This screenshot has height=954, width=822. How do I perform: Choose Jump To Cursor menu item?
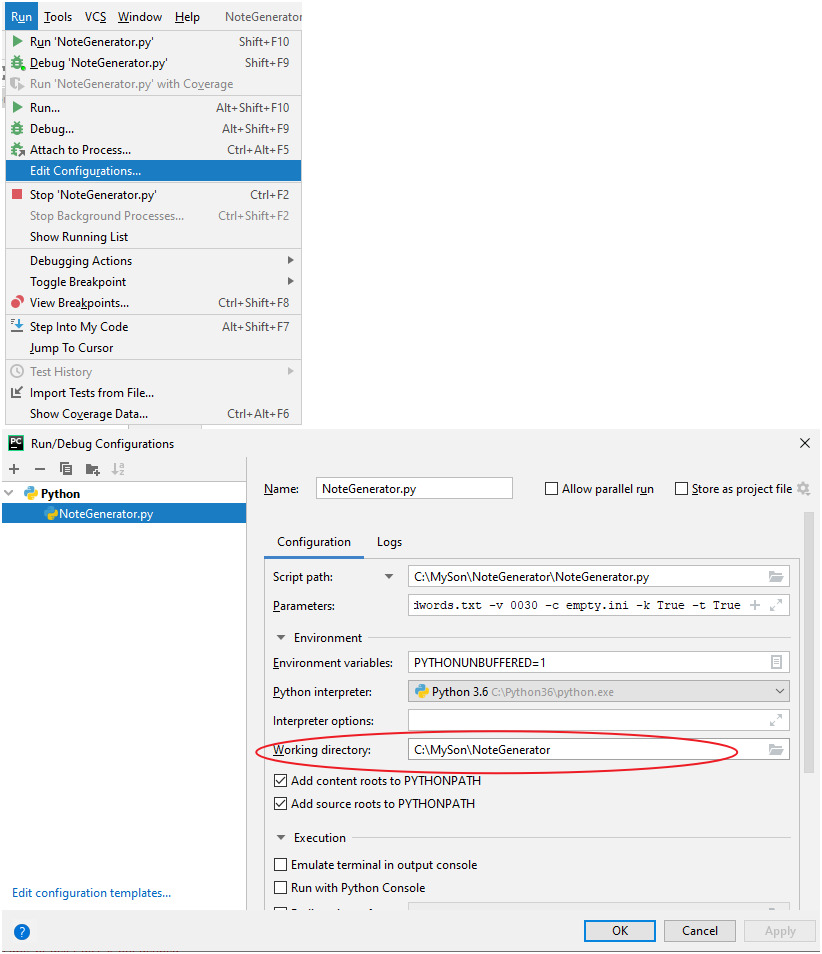coord(153,348)
